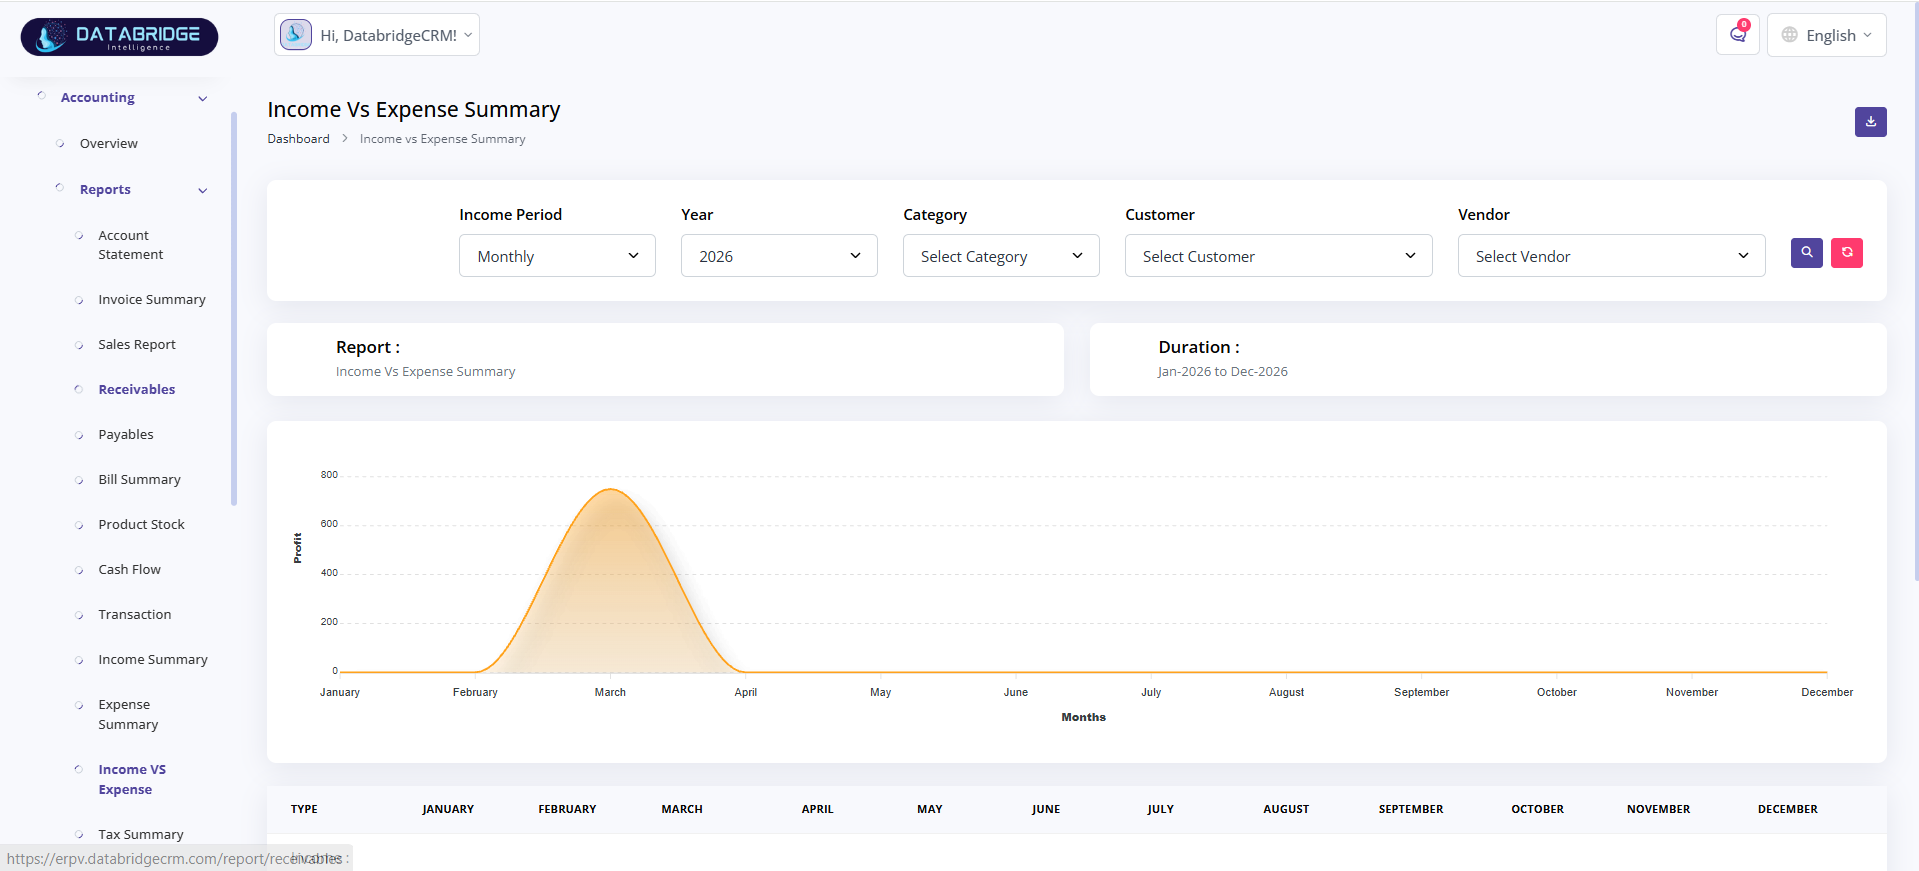Open the English language dropdown

pos(1826,35)
